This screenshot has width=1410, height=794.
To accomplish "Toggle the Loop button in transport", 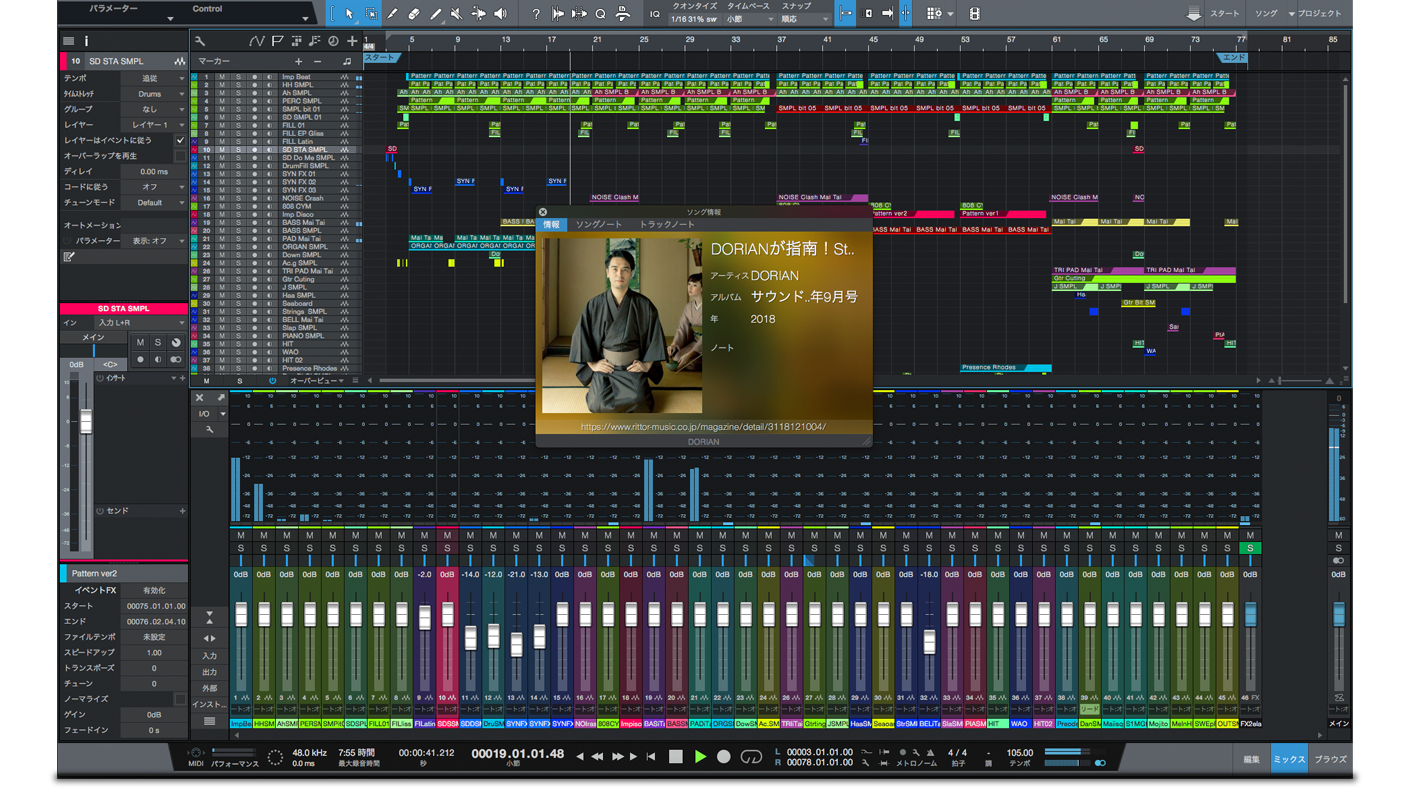I will pyautogui.click(x=751, y=757).
